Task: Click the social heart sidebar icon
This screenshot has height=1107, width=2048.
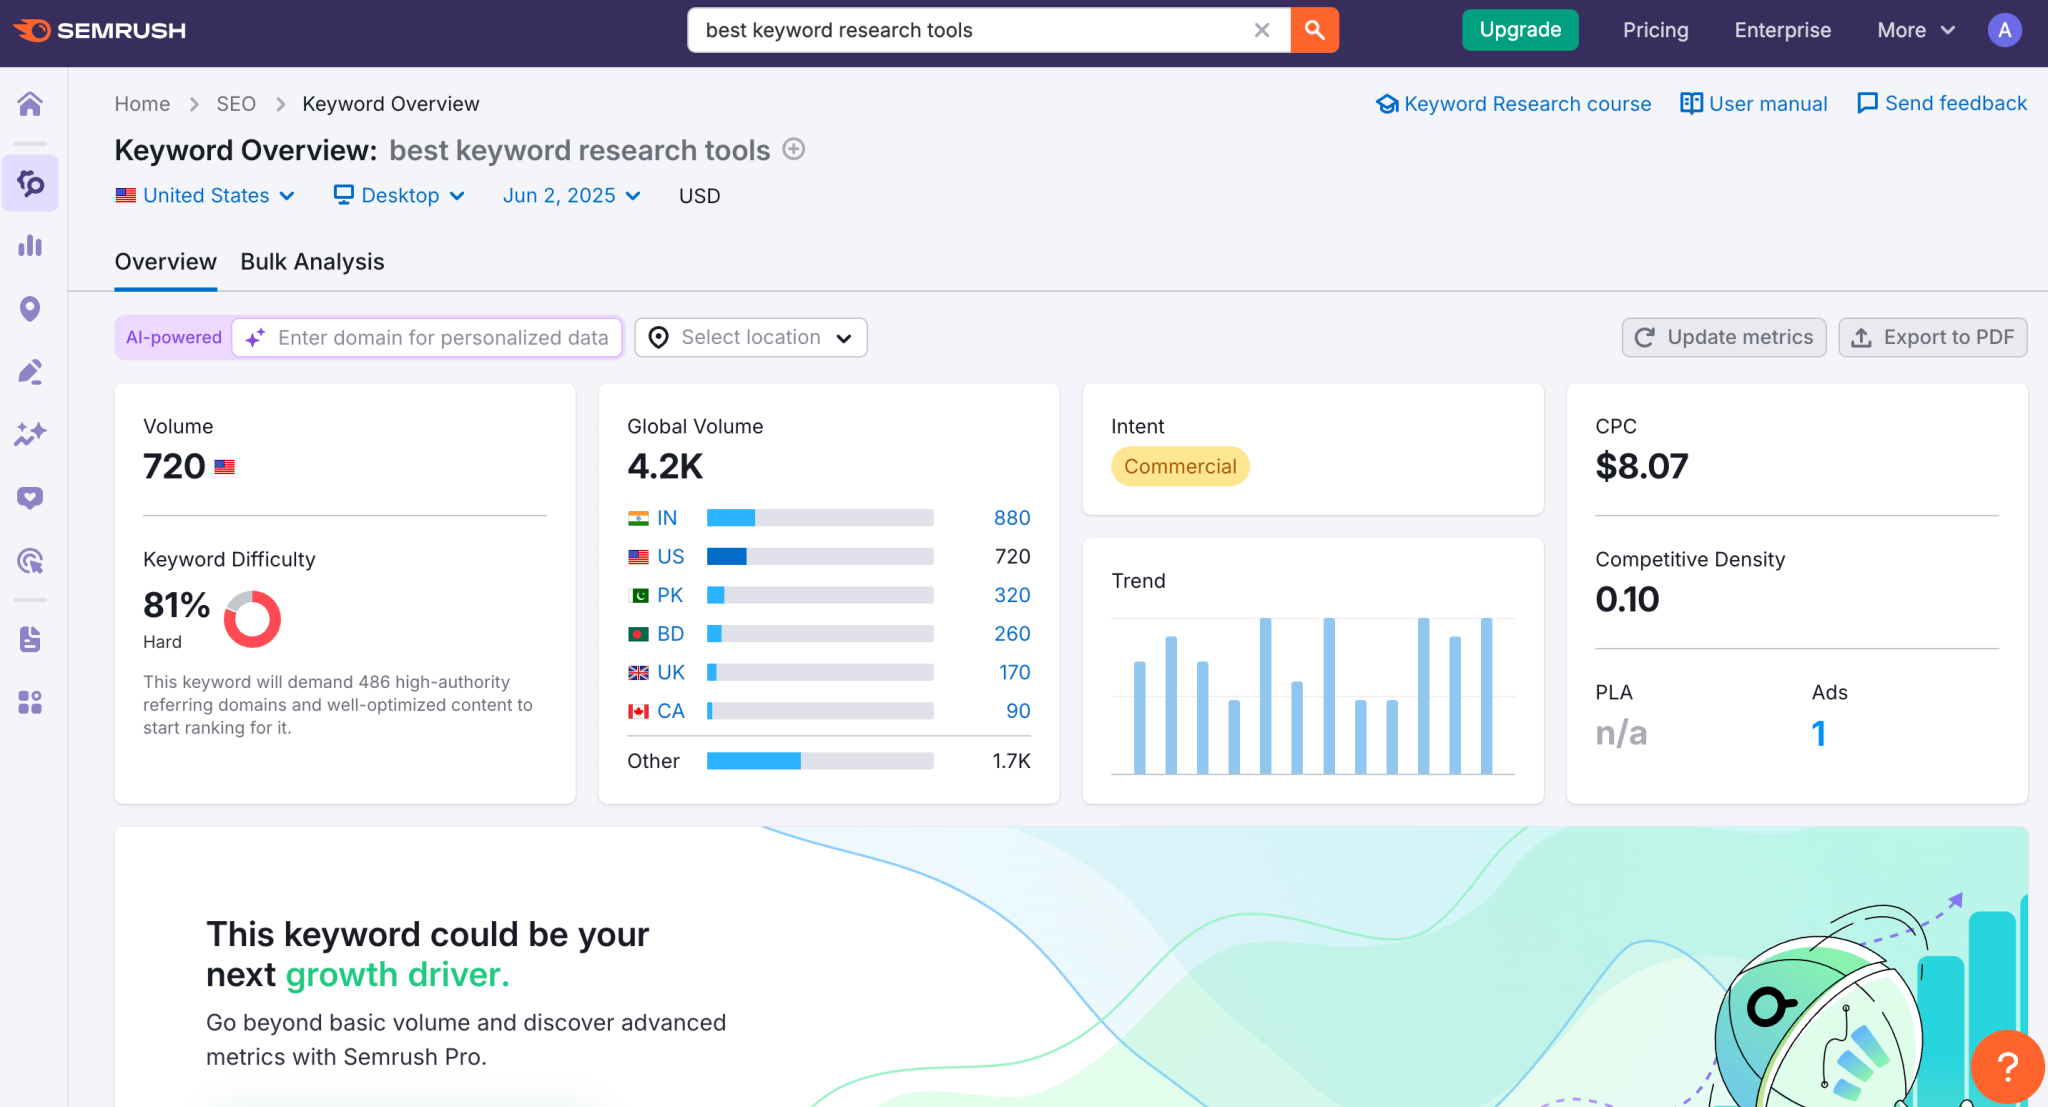Action: pos(30,497)
